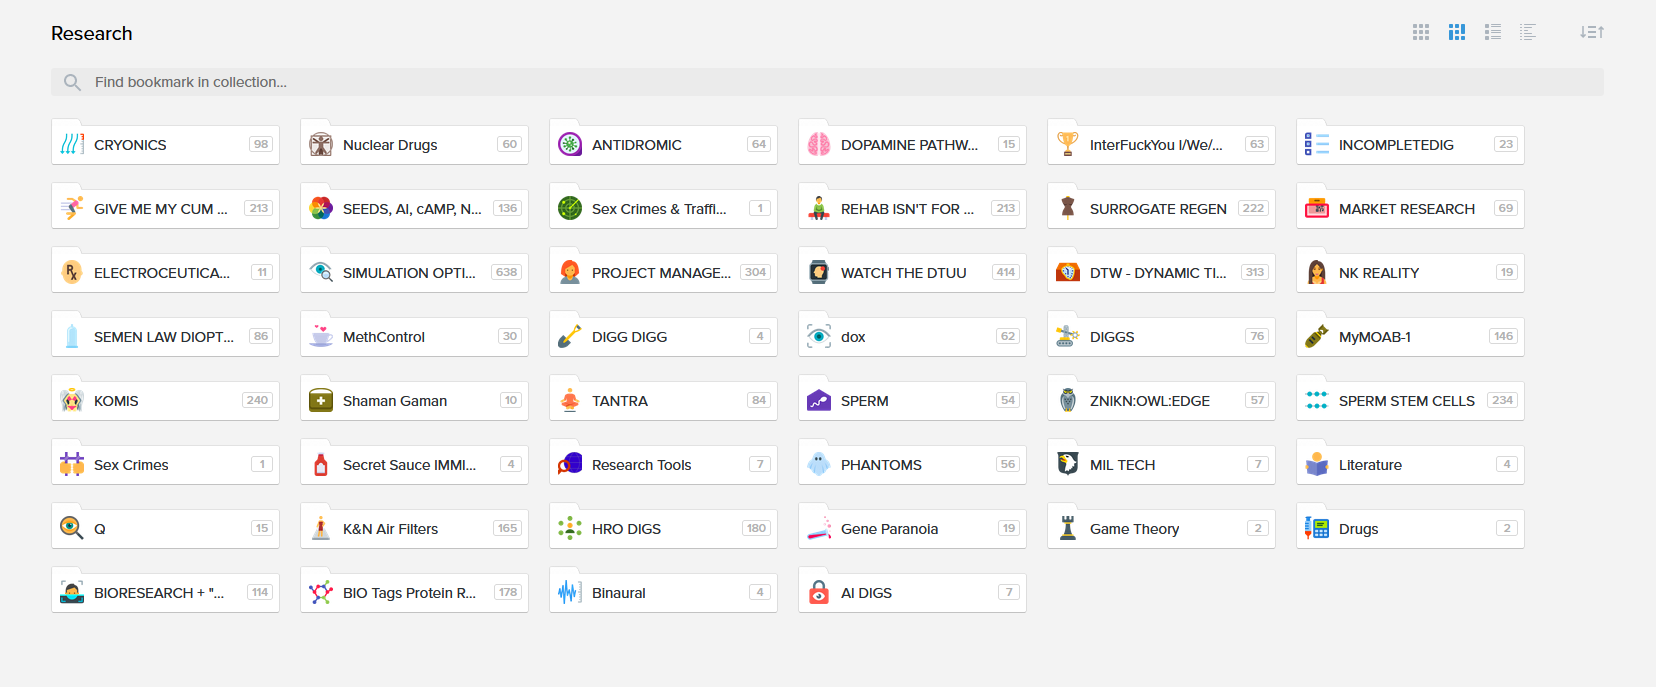Switch to the large grid view
The width and height of the screenshot is (1656, 687).
[x=1421, y=32]
